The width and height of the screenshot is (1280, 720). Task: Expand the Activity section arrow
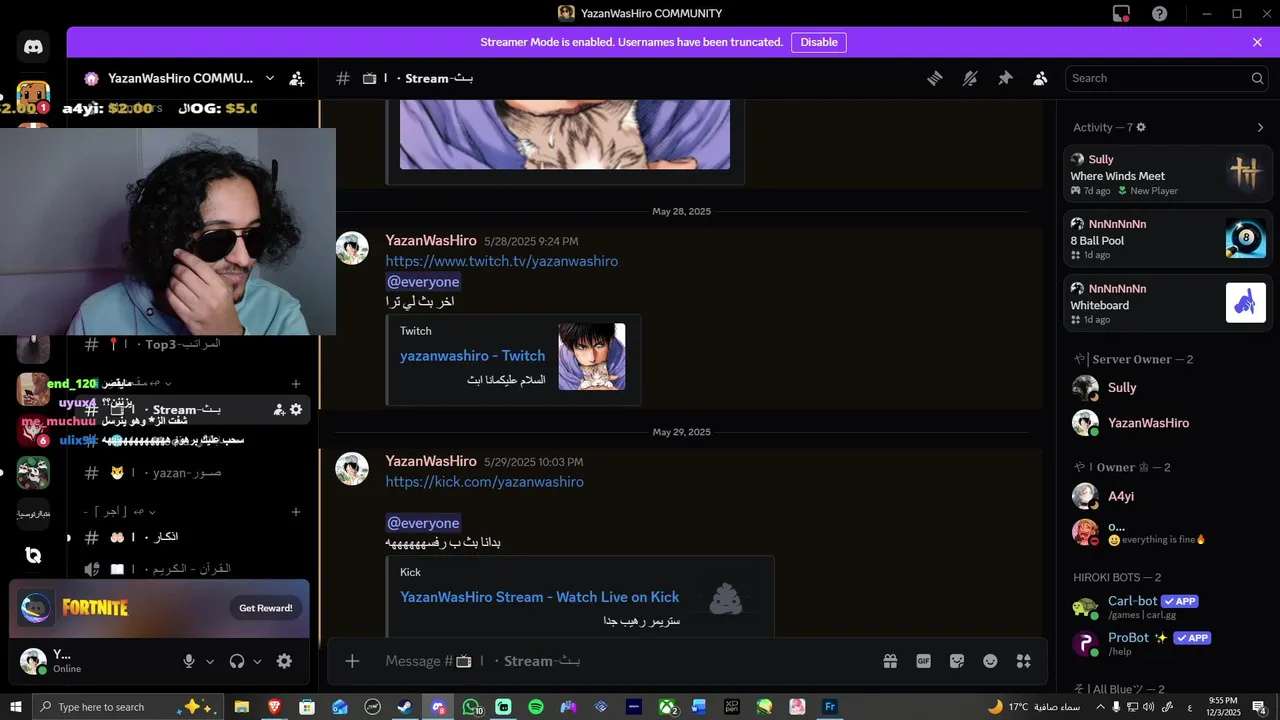pyautogui.click(x=1260, y=127)
